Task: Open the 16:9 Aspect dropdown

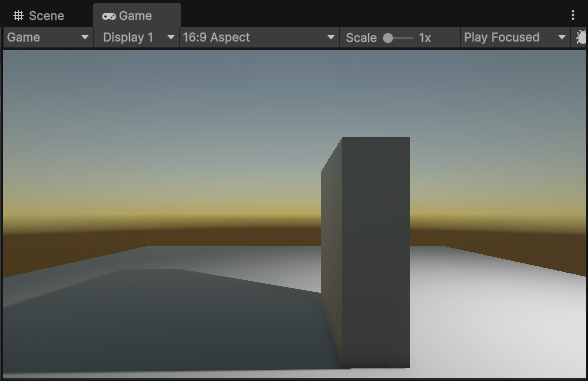Action: pos(259,38)
